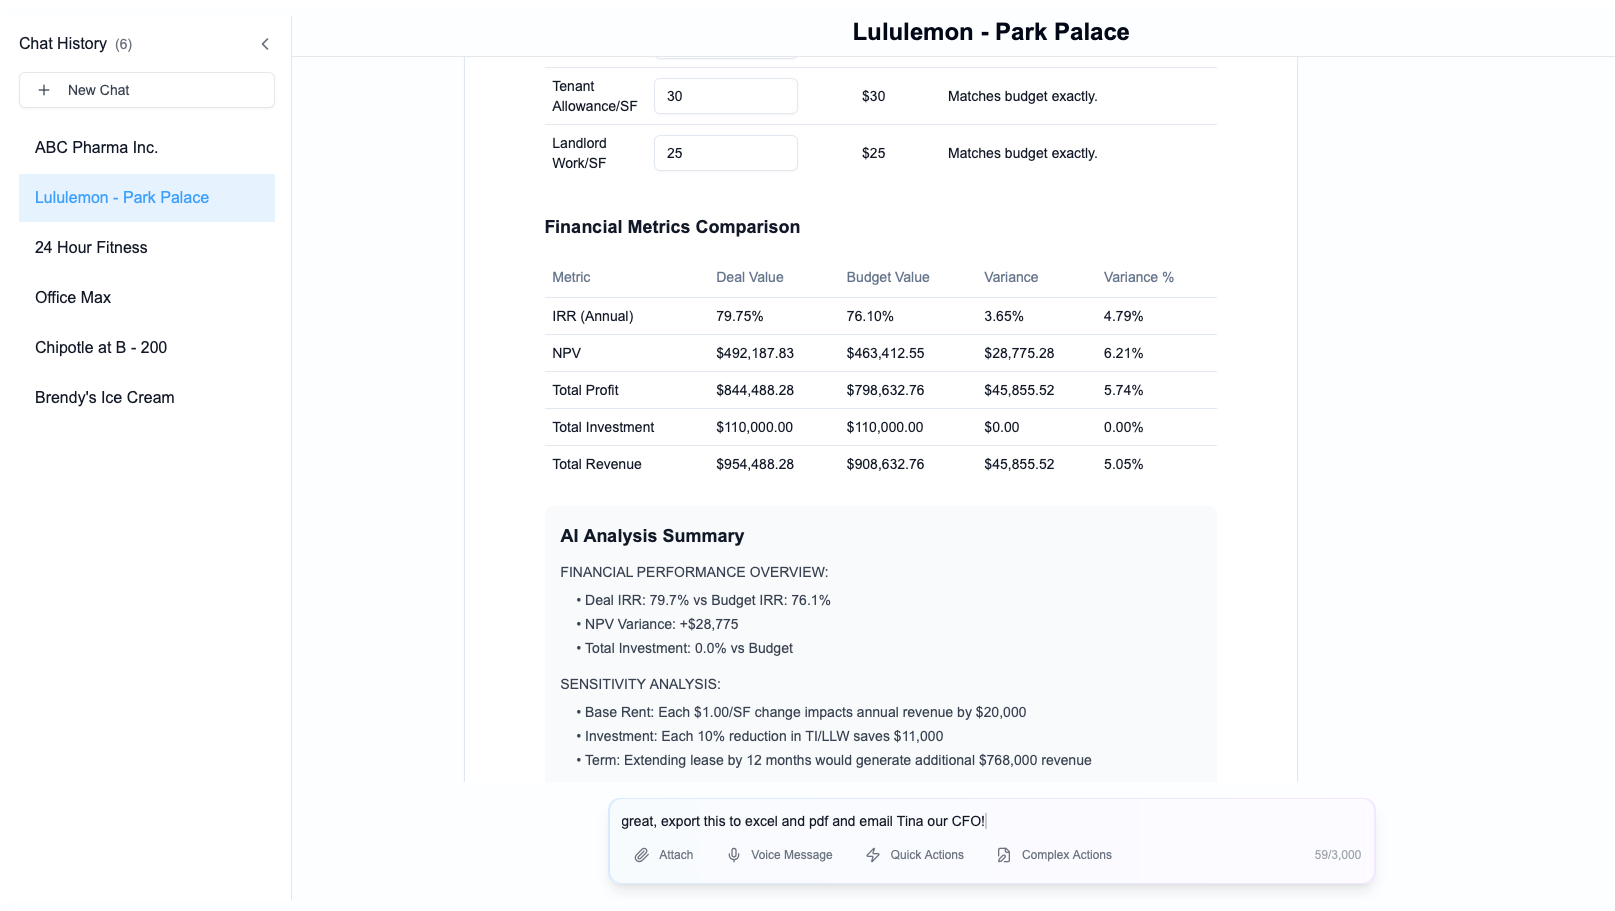The image size is (1615, 911).
Task: Click the Variance column header
Action: 1011,277
